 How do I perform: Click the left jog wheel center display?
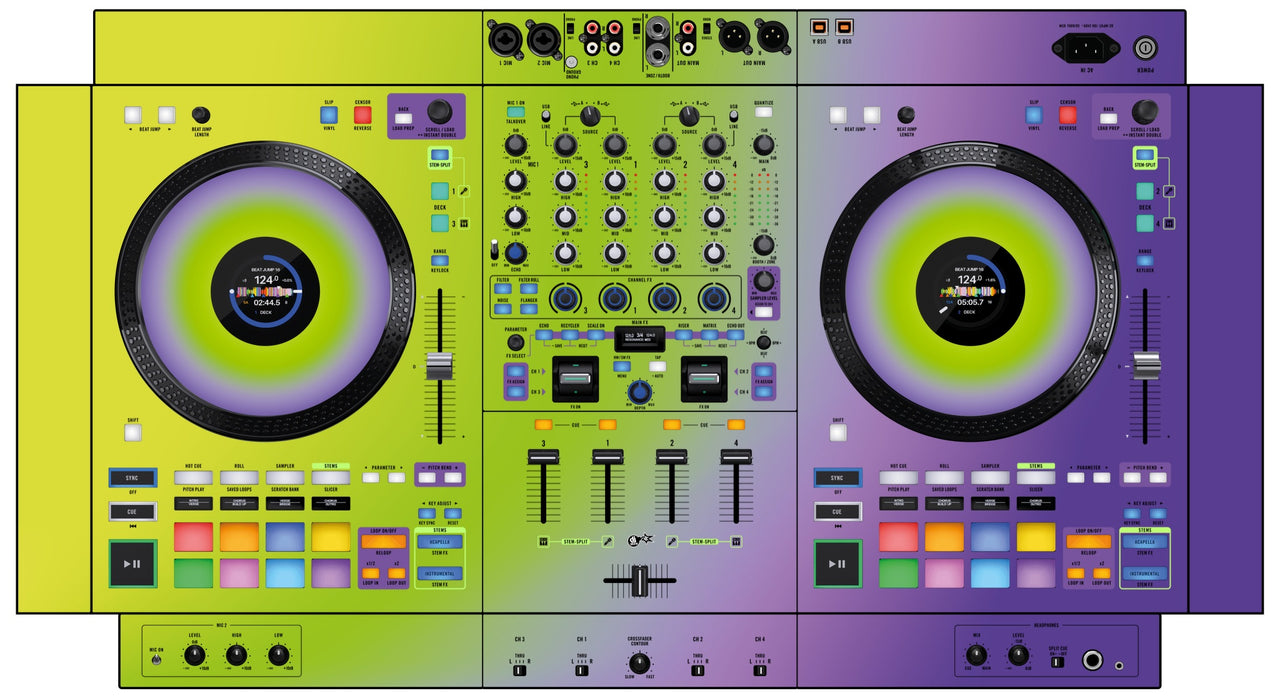coord(265,290)
